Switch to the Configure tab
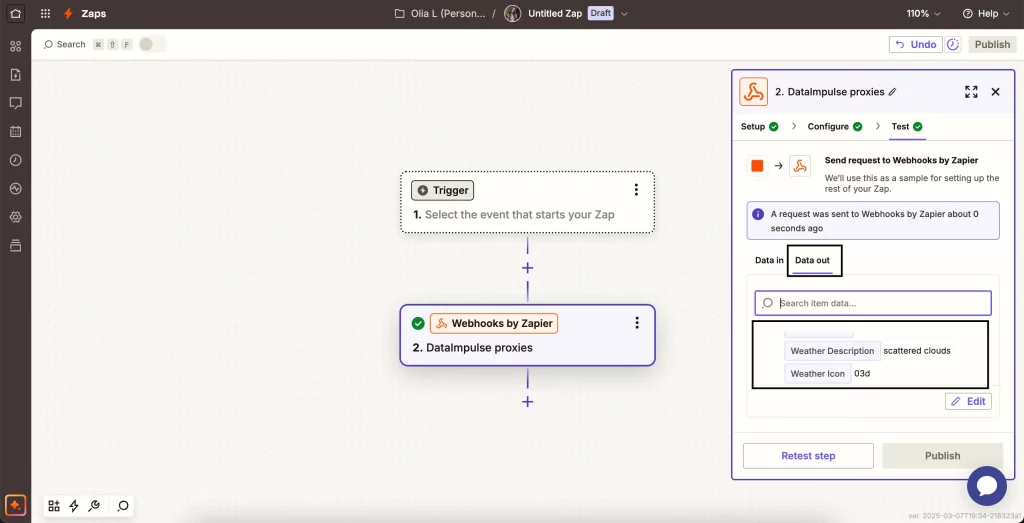Viewport: 1024px width, 523px height. click(x=835, y=127)
